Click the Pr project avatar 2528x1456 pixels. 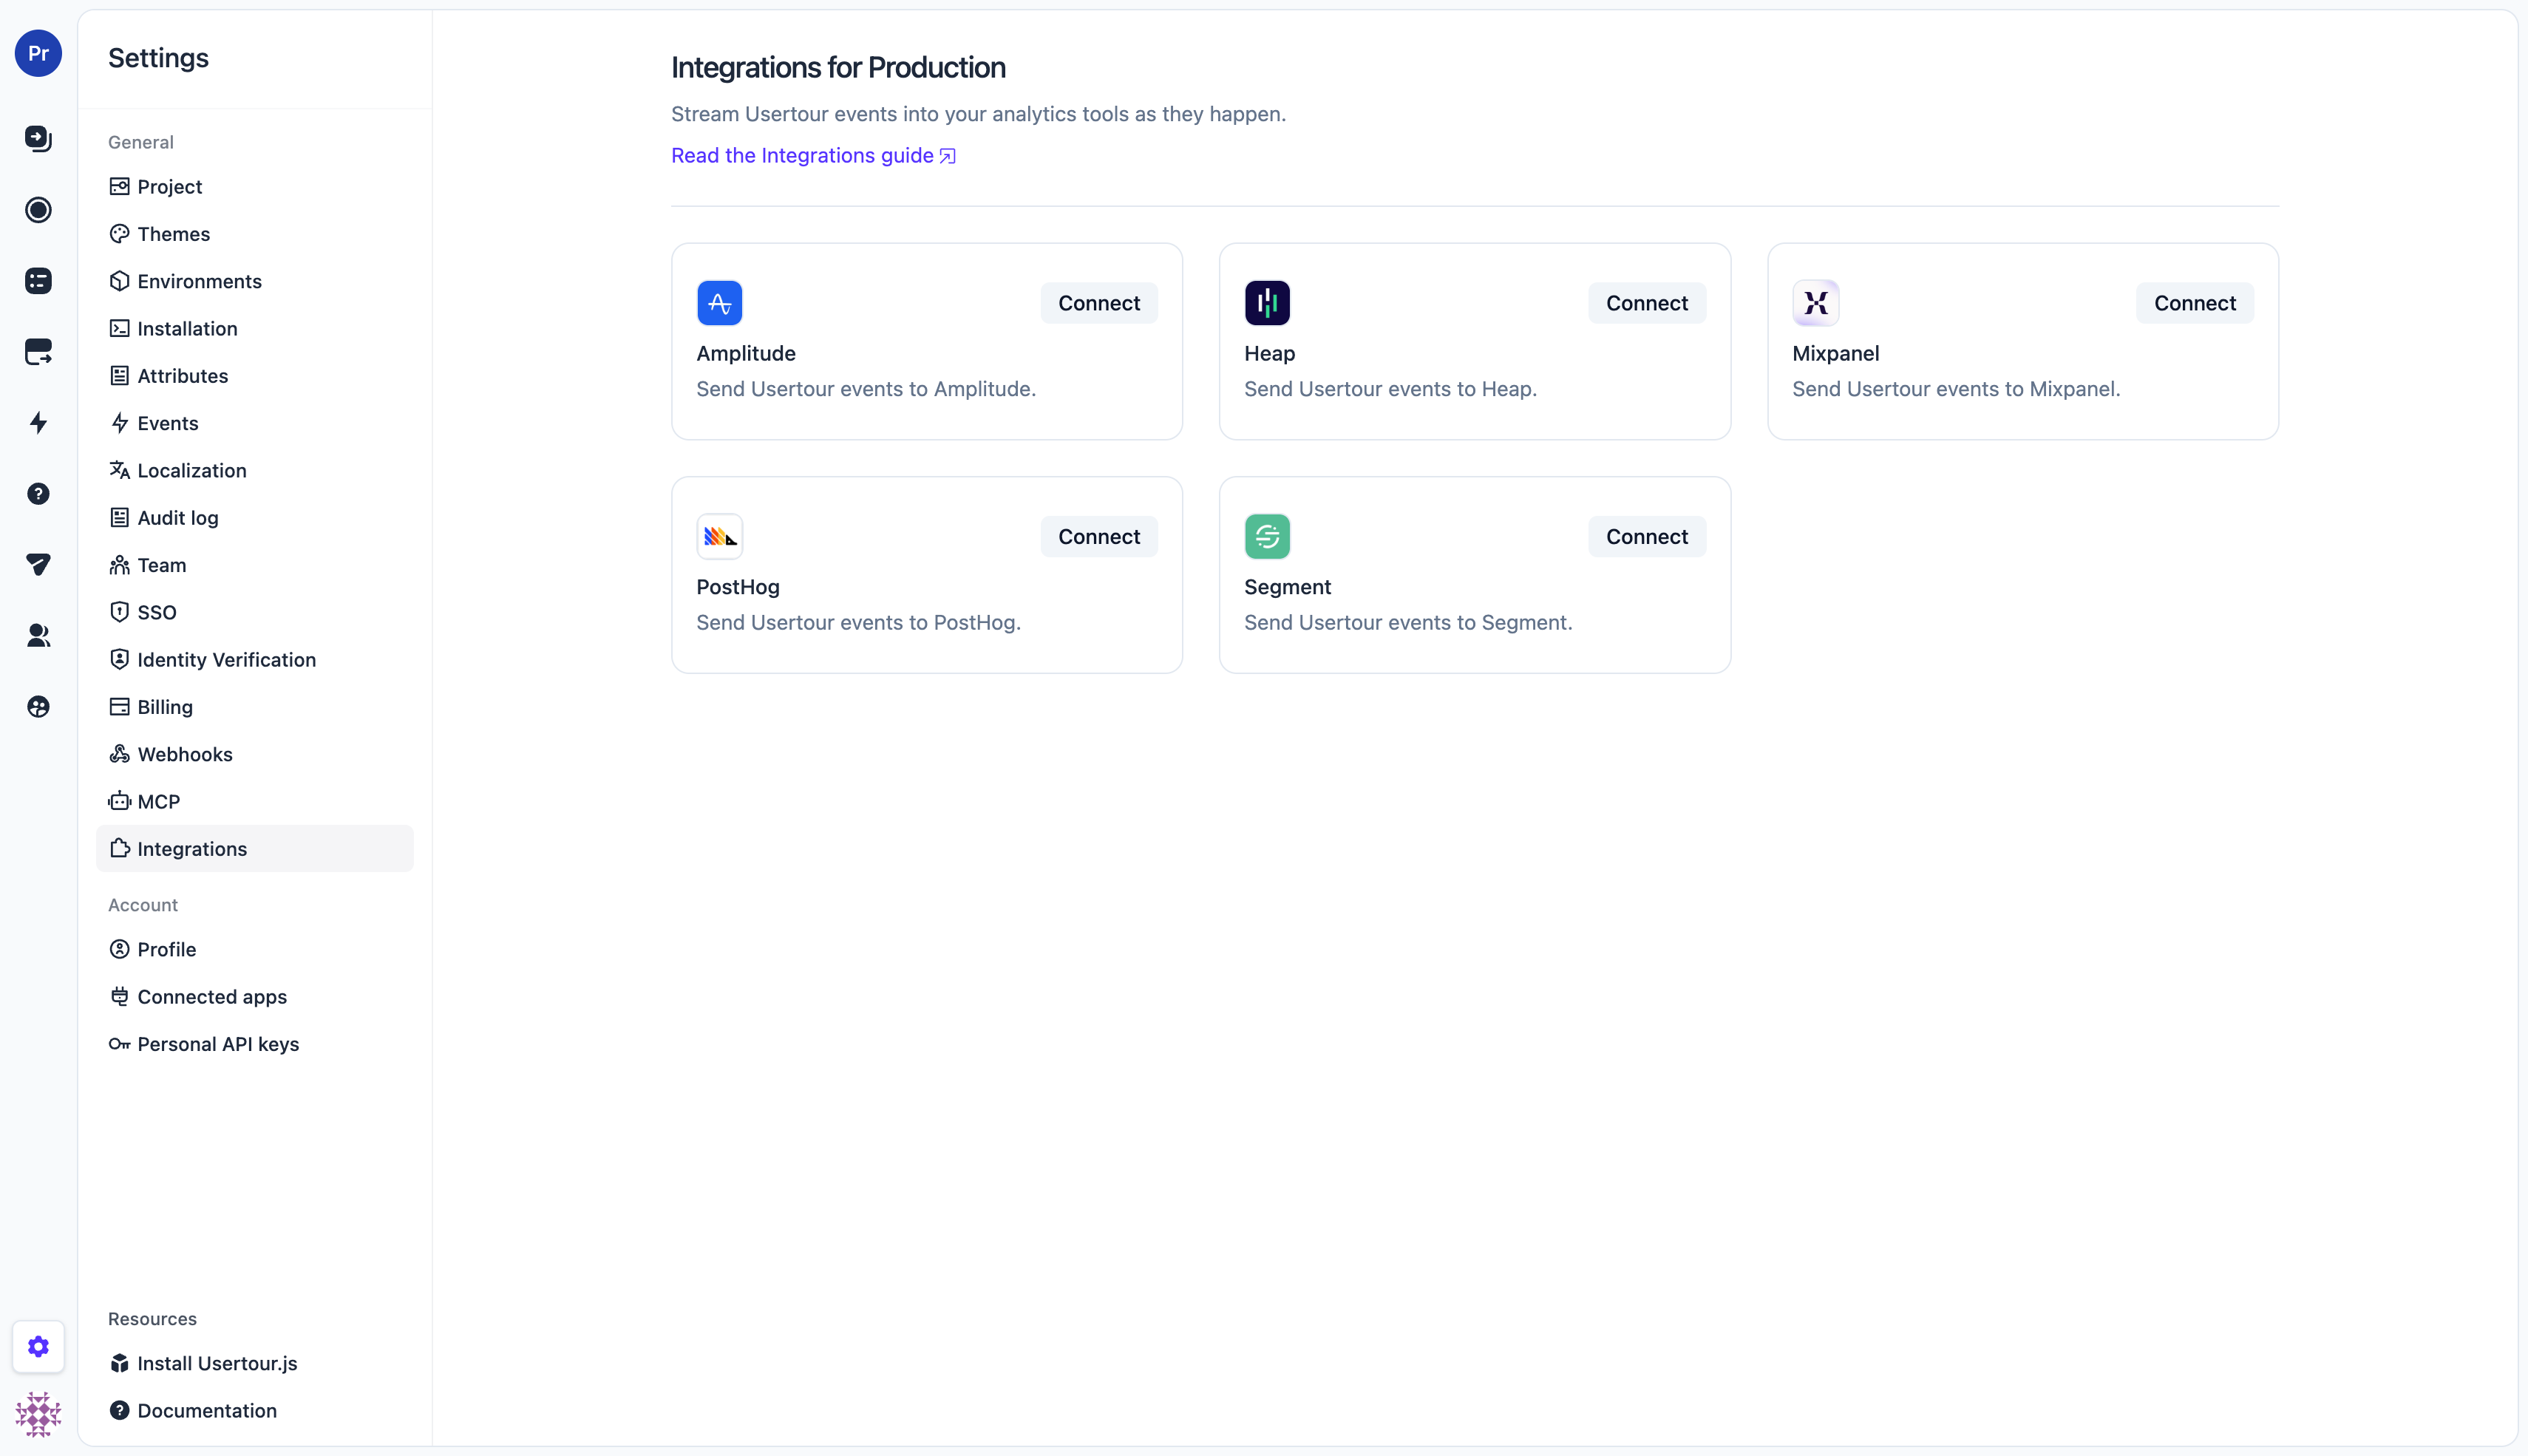pyautogui.click(x=38, y=53)
